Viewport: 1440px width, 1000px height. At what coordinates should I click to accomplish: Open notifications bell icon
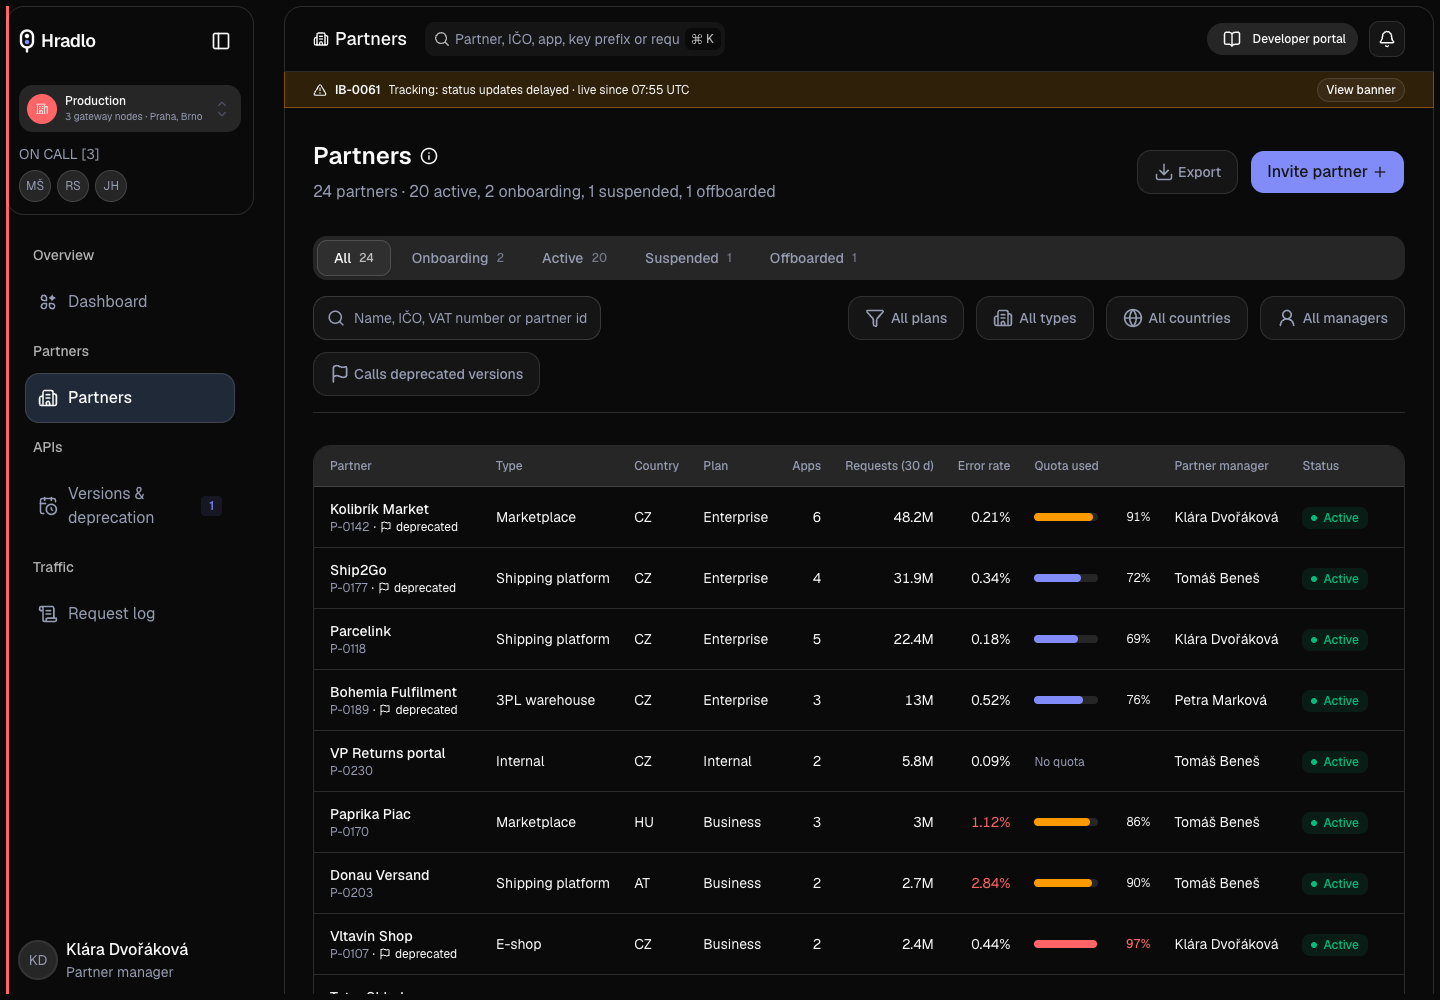[x=1387, y=39]
